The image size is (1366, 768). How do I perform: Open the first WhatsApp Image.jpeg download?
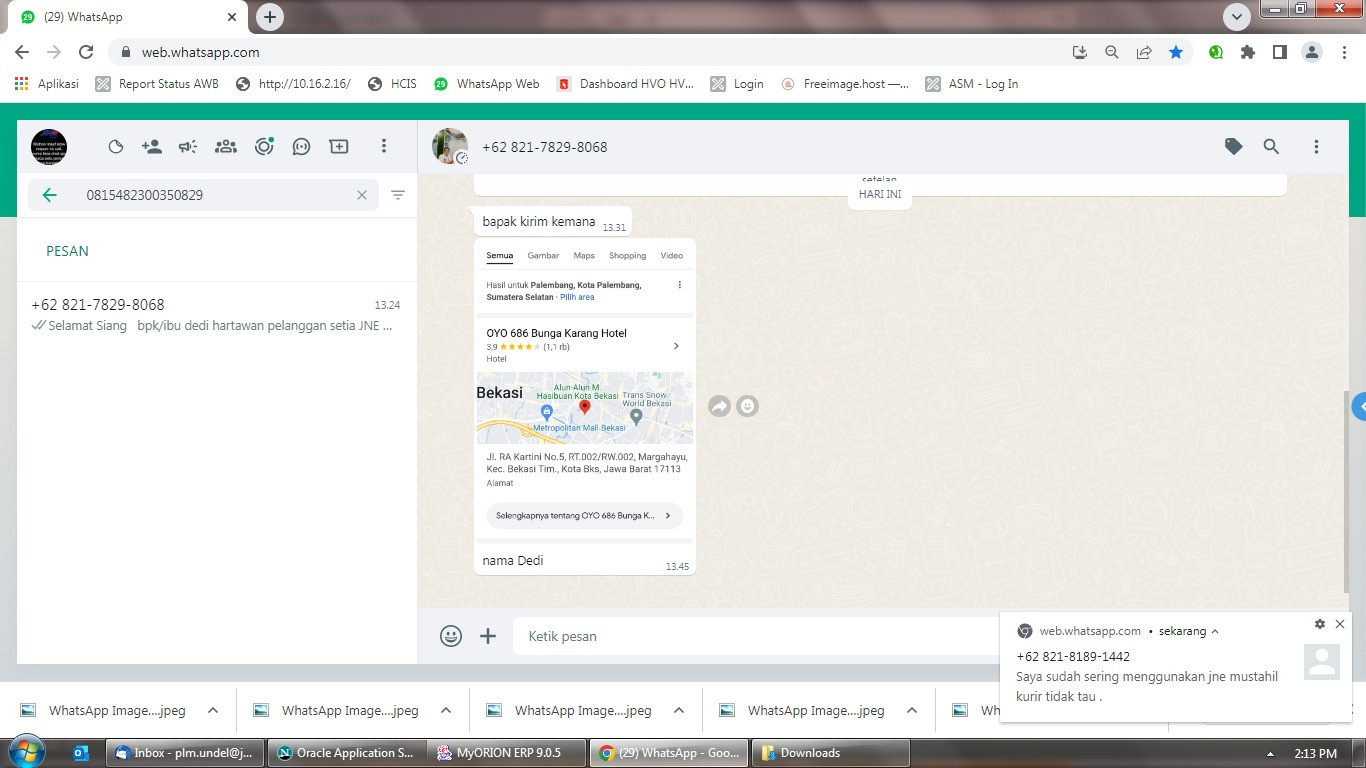(x=104, y=711)
